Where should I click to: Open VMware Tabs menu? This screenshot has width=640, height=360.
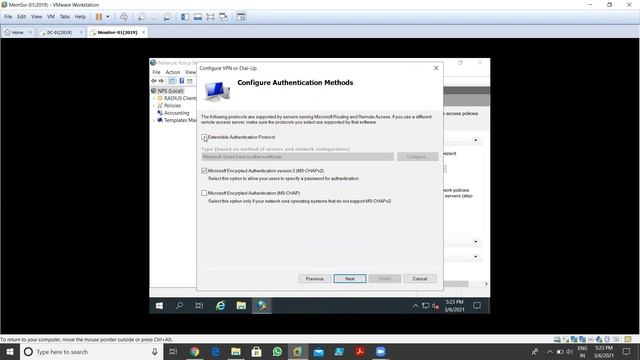click(65, 17)
